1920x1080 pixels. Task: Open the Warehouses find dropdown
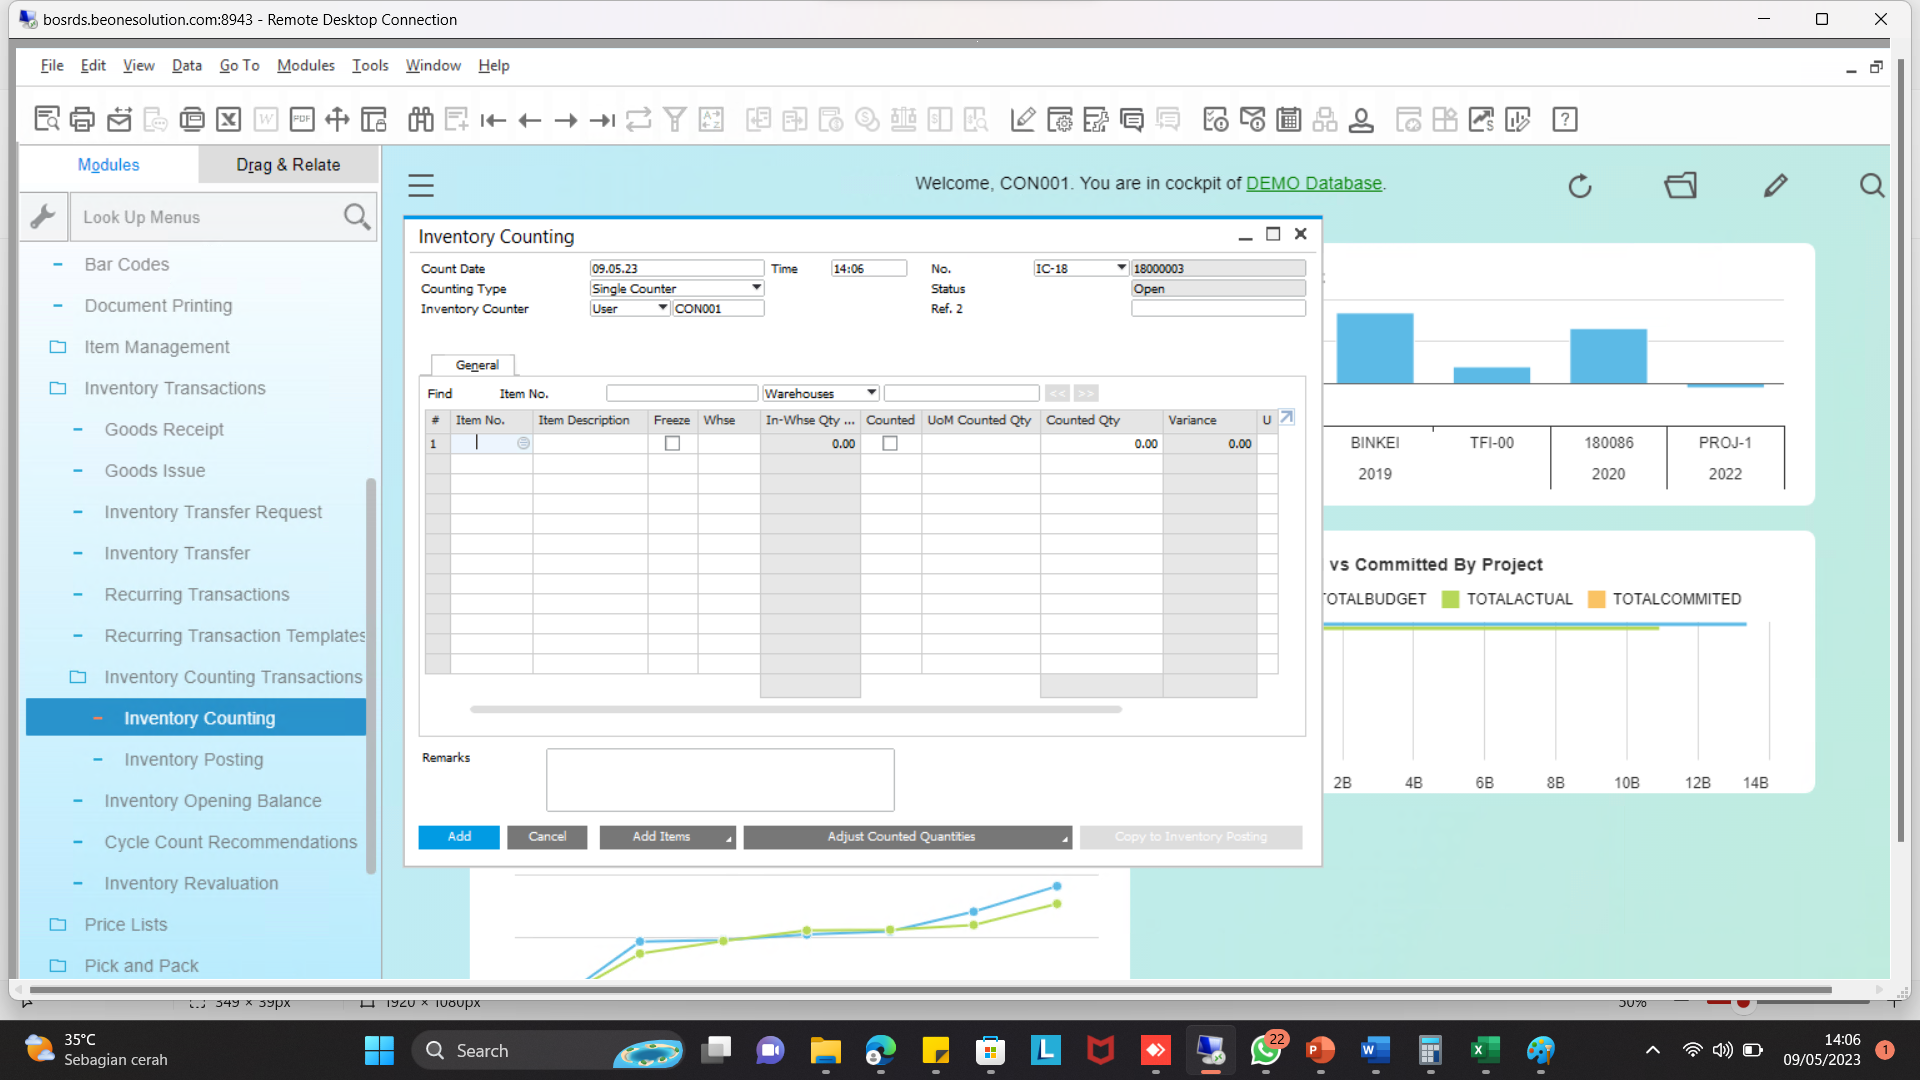872,393
